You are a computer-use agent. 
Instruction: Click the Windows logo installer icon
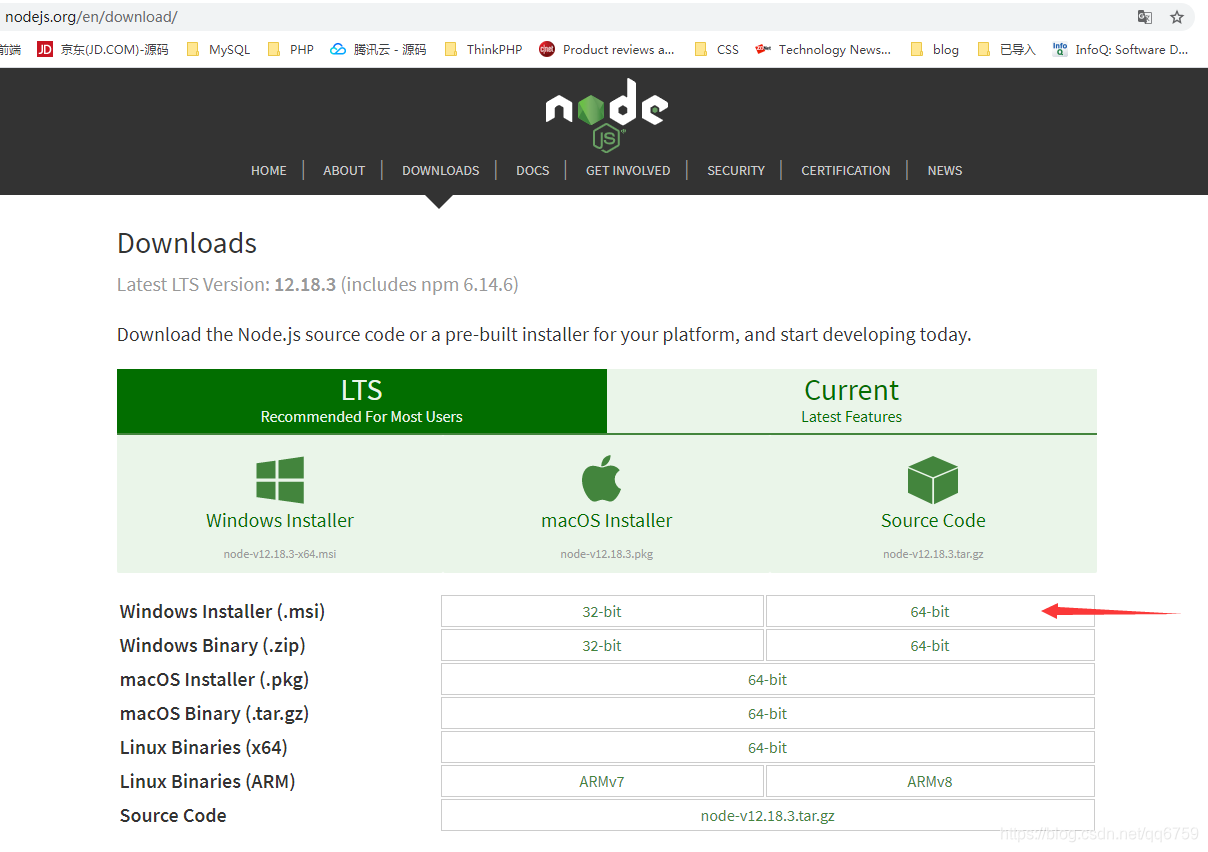click(280, 480)
